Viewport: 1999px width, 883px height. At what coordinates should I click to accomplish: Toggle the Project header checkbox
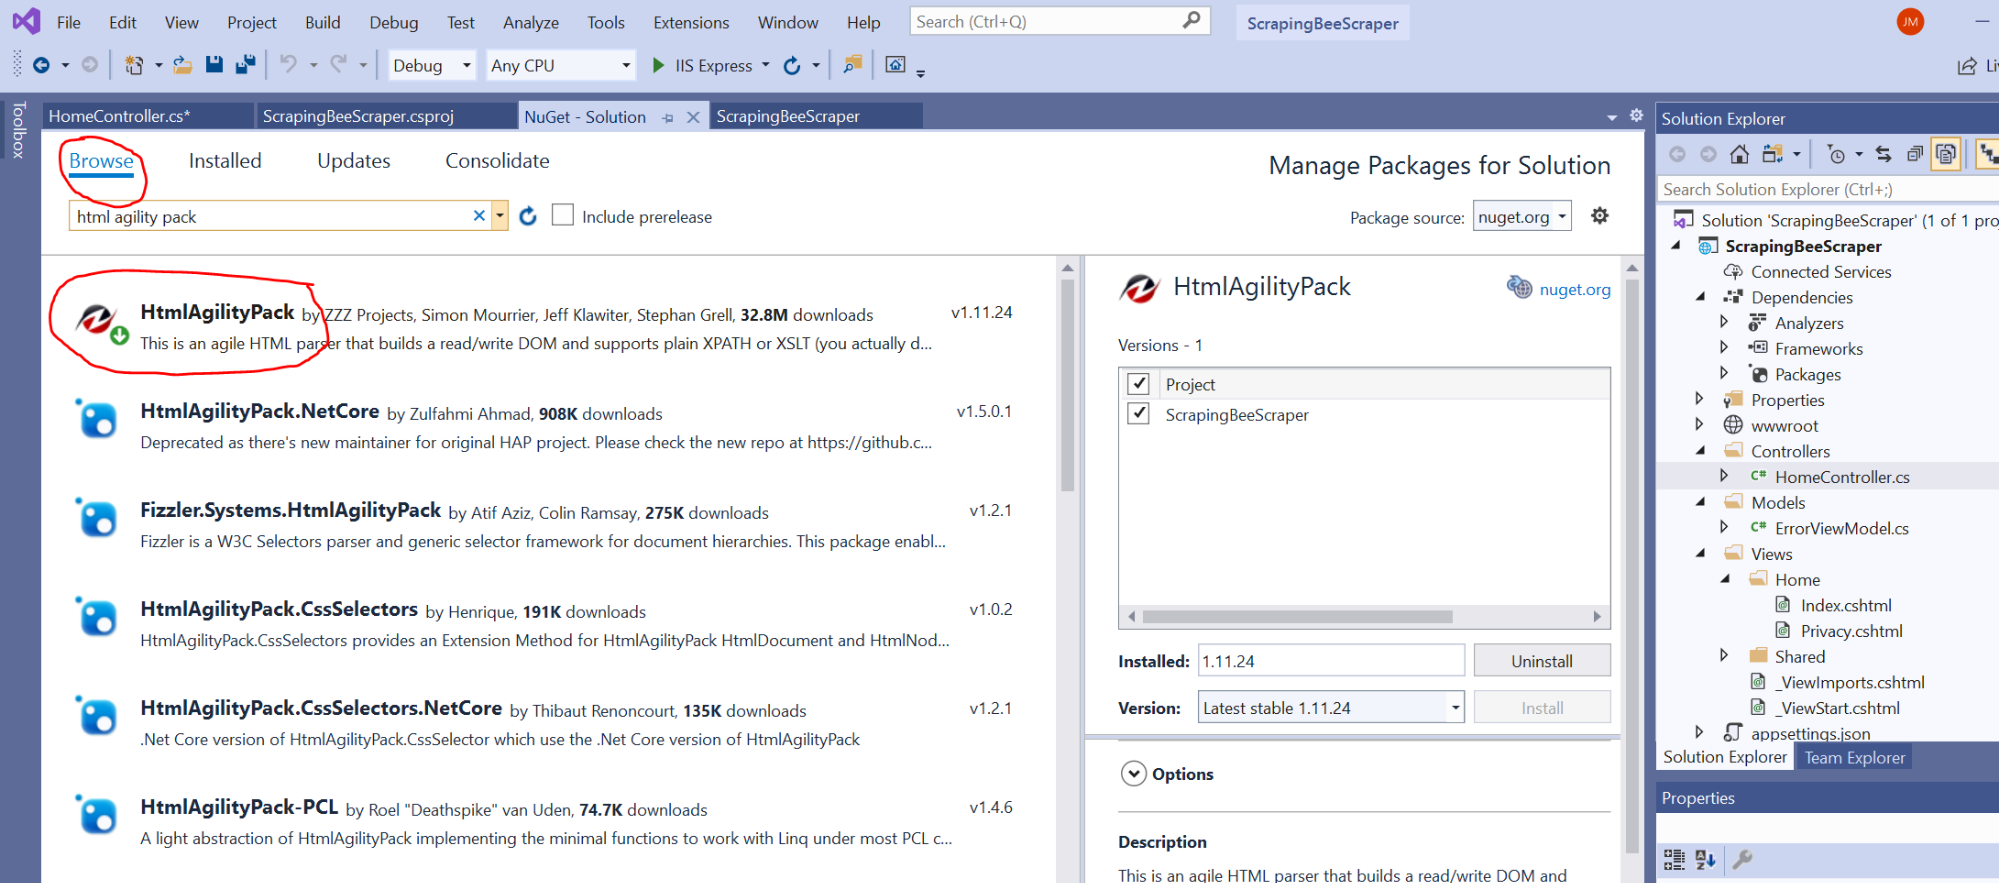[x=1138, y=384]
